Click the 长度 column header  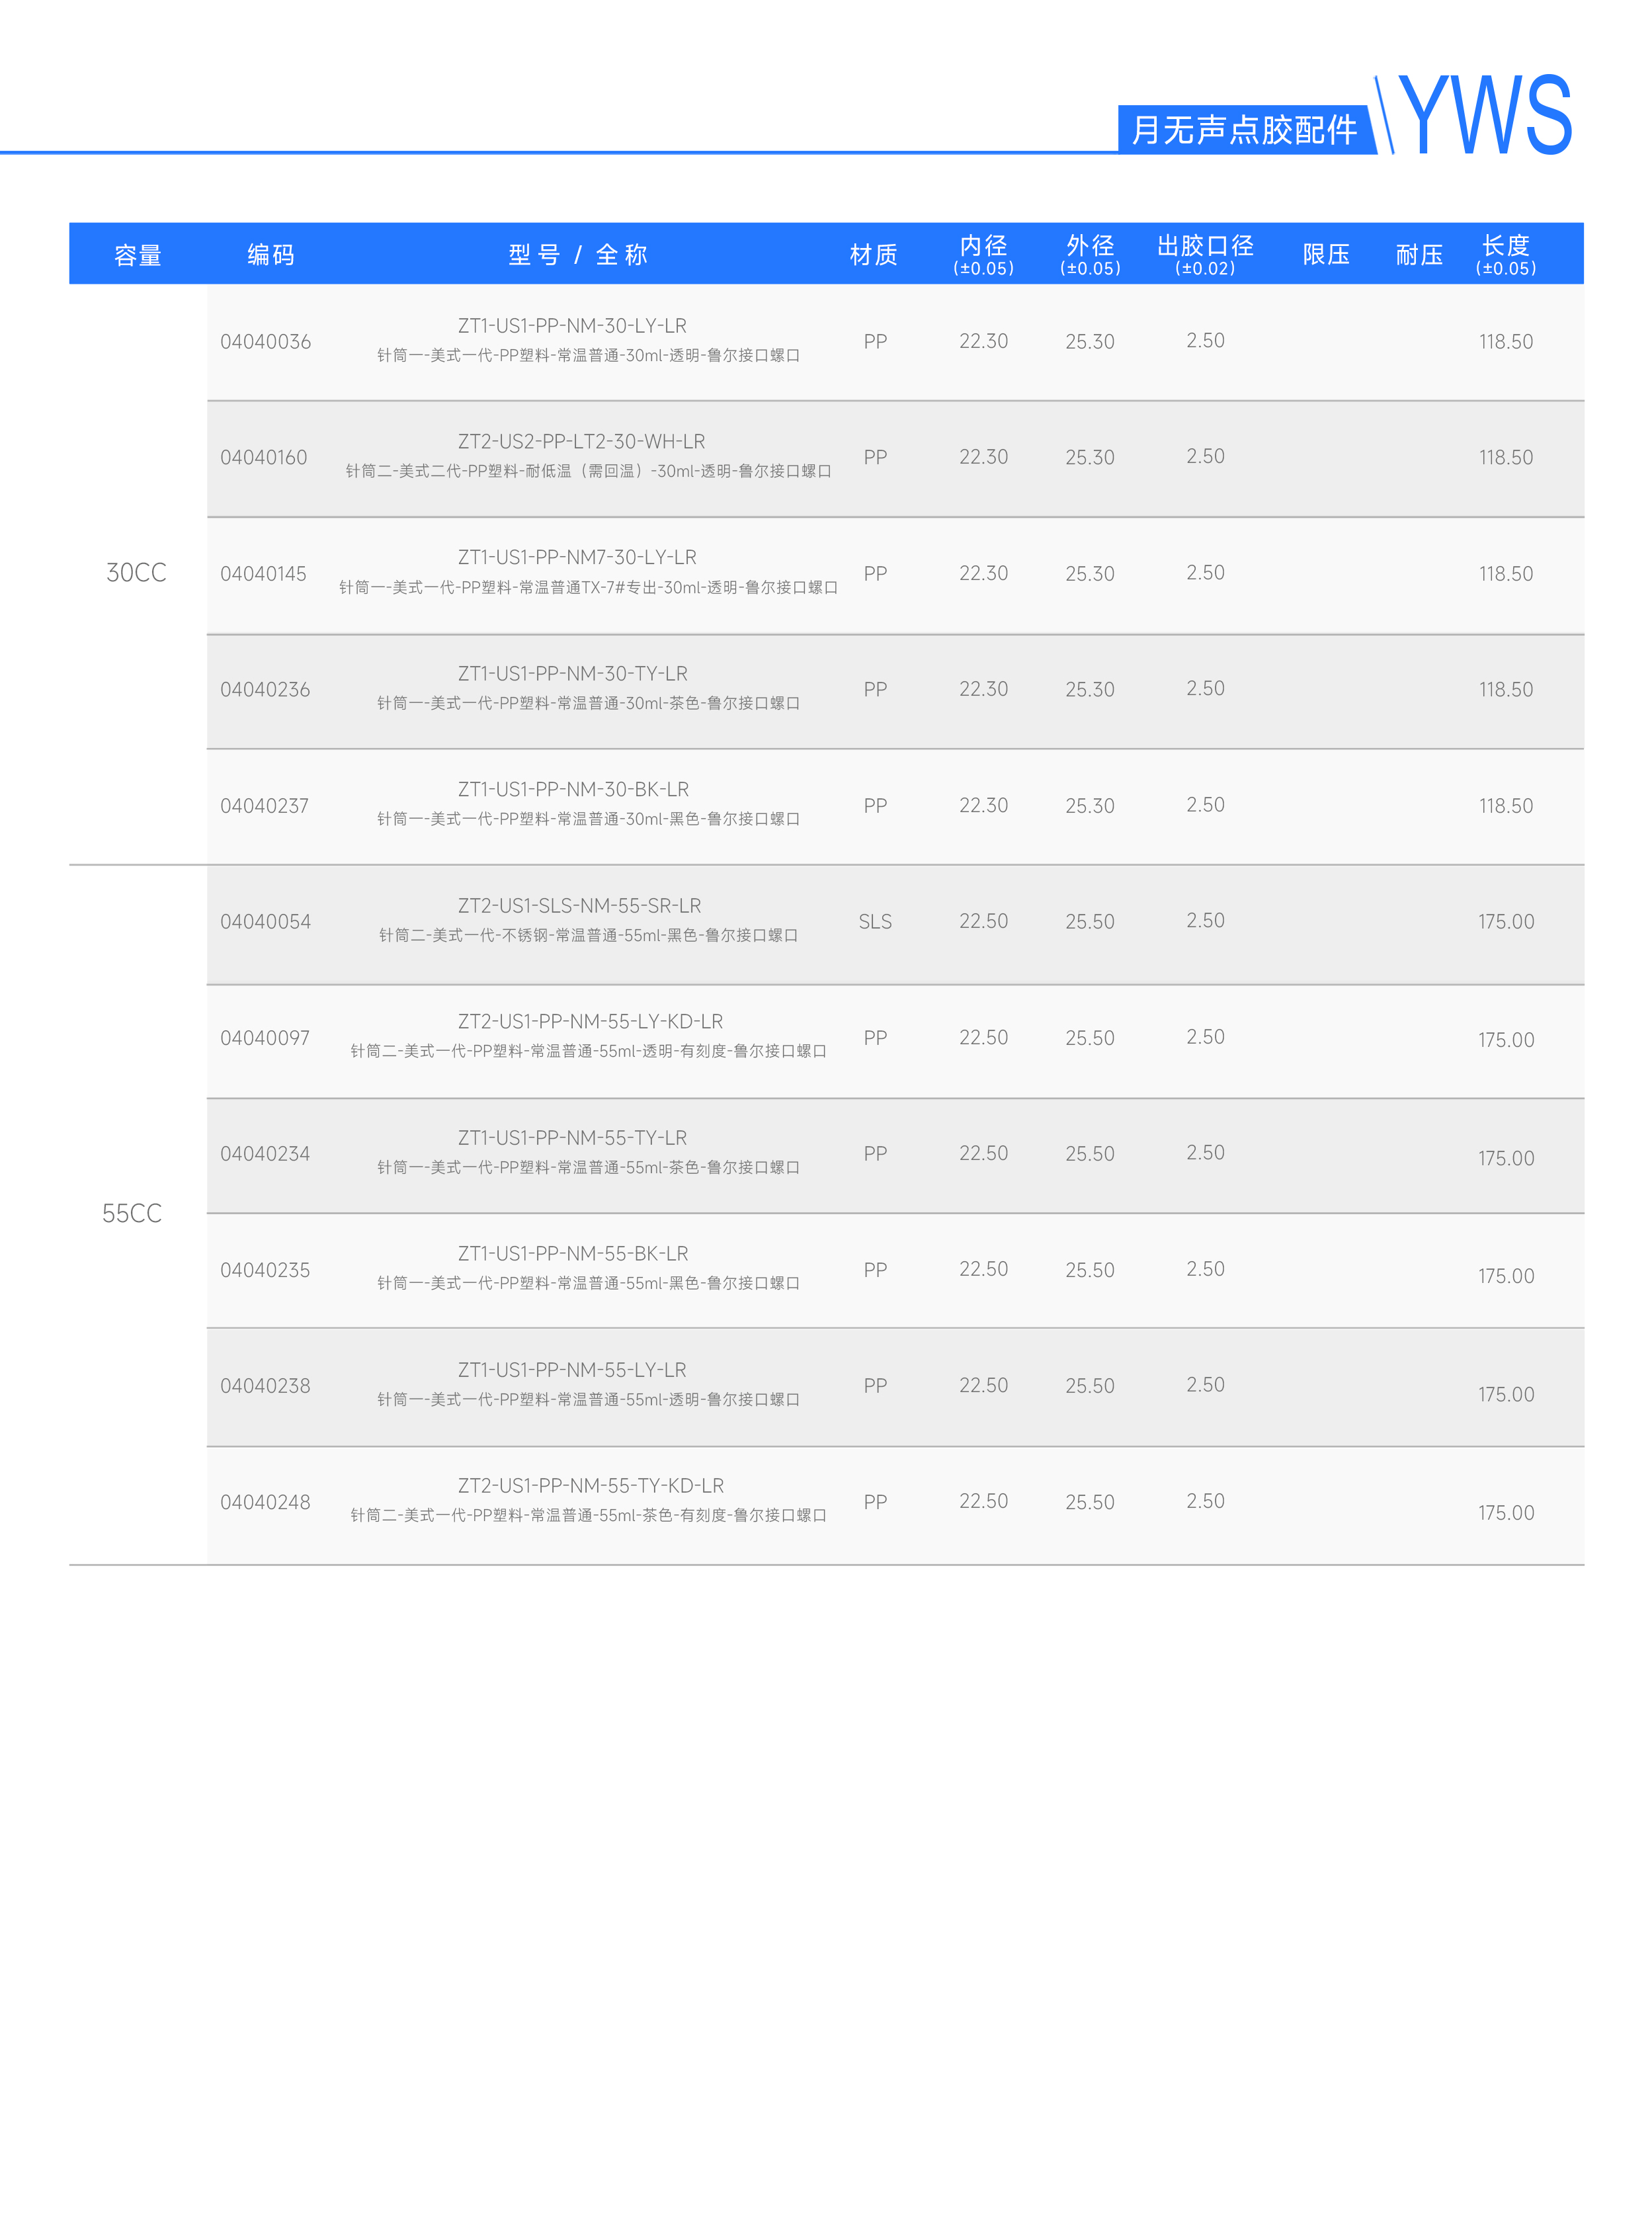[x=1506, y=254]
